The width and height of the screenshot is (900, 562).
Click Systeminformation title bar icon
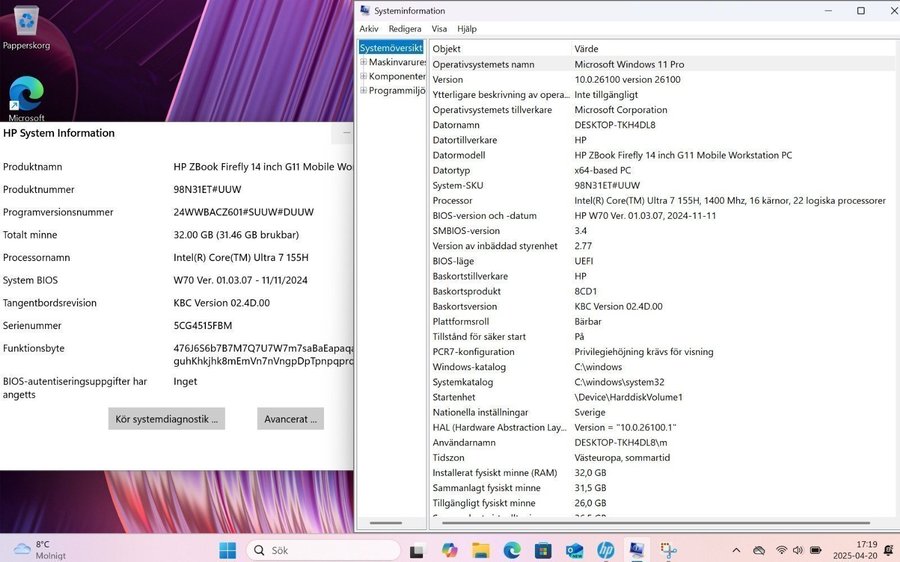tap(364, 10)
